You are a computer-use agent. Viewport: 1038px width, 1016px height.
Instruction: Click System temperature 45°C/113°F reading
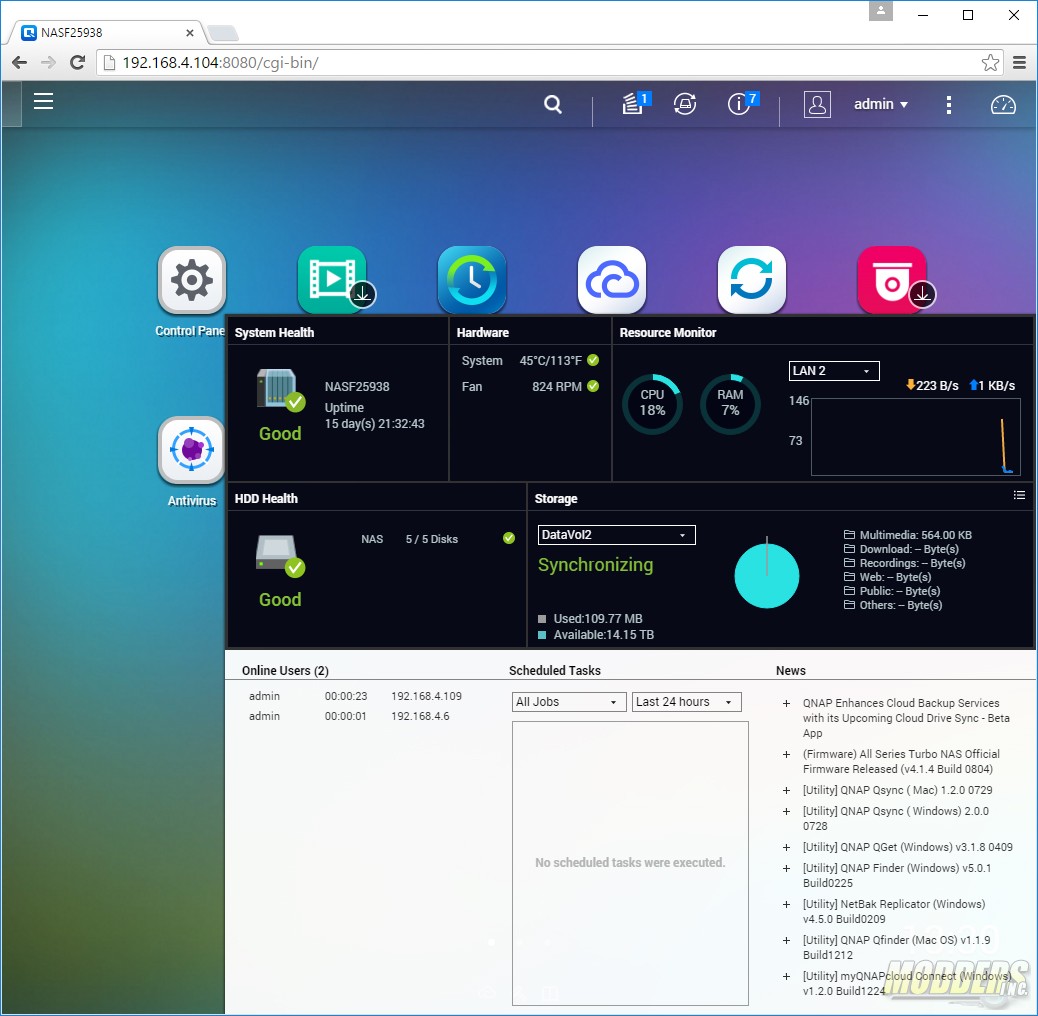click(530, 361)
